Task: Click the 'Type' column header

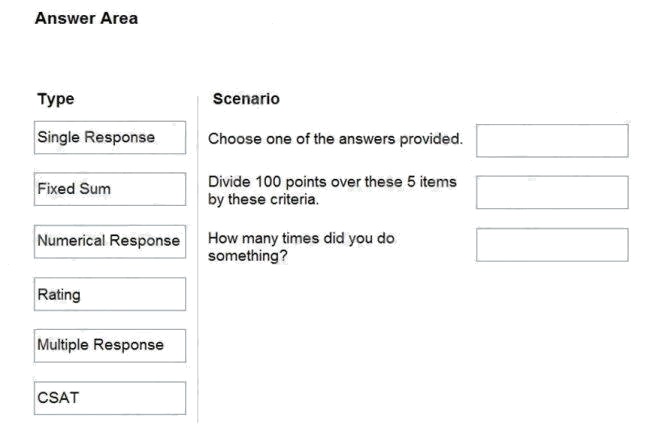Action: tap(55, 99)
